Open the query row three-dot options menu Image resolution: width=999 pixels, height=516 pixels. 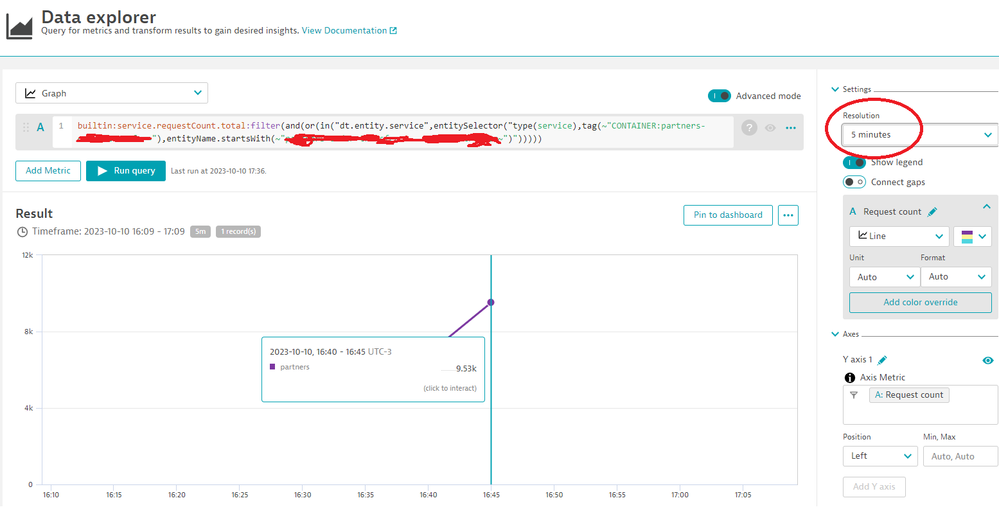tap(790, 128)
